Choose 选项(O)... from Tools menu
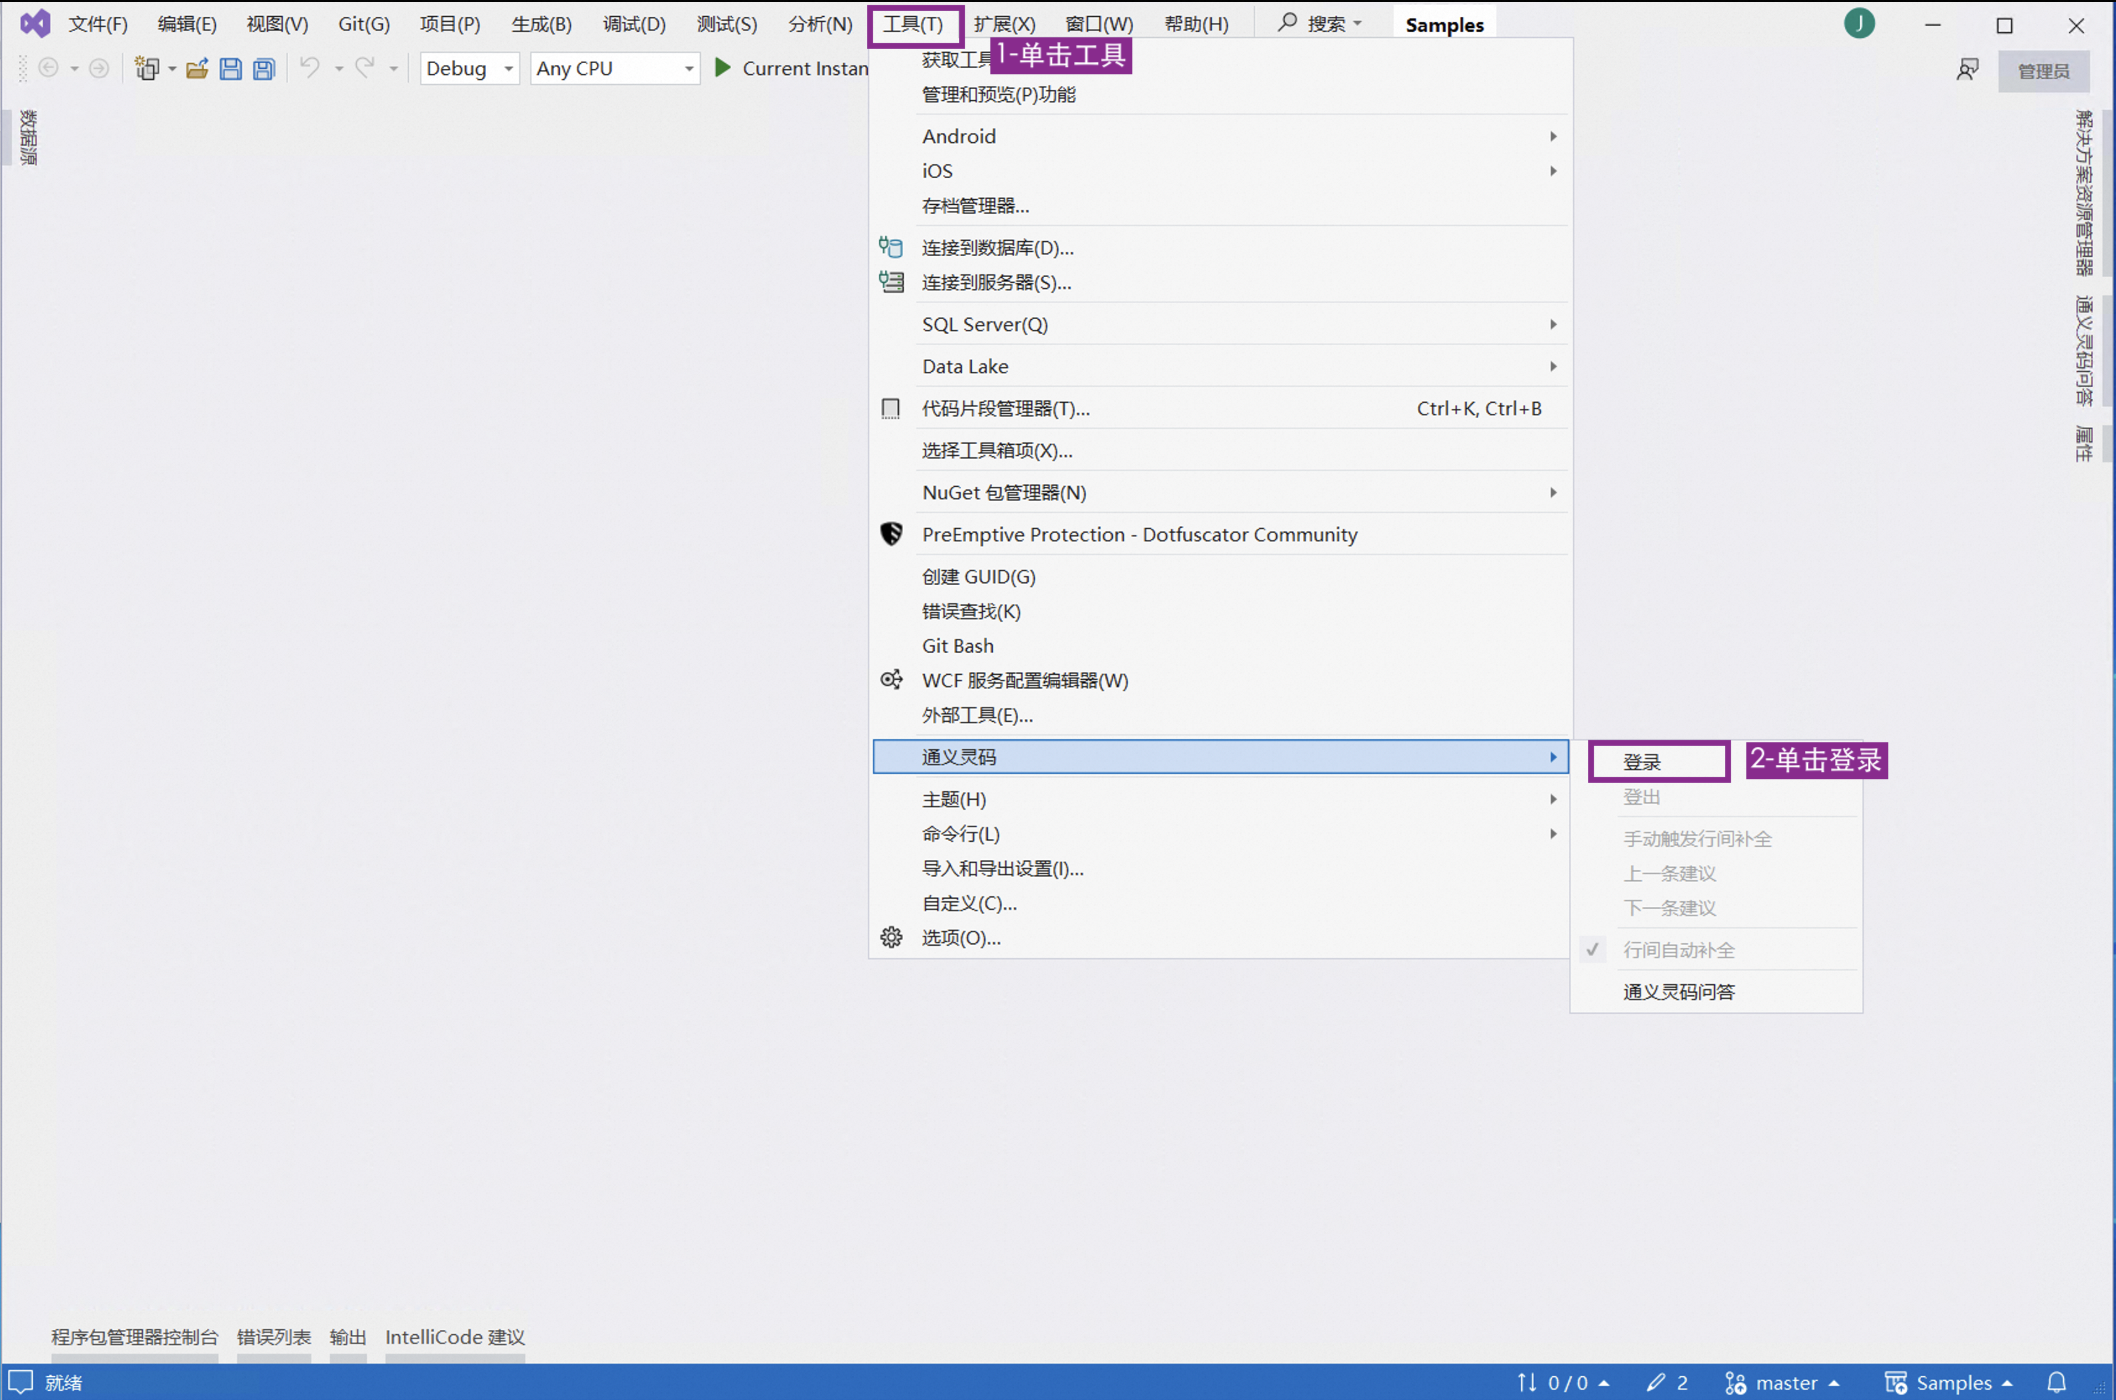 (x=1220, y=938)
